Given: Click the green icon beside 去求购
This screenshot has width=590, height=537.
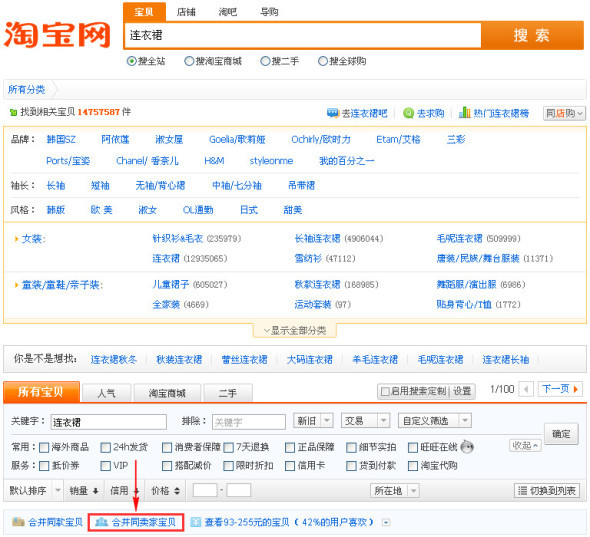Looking at the screenshot, I should point(408,113).
